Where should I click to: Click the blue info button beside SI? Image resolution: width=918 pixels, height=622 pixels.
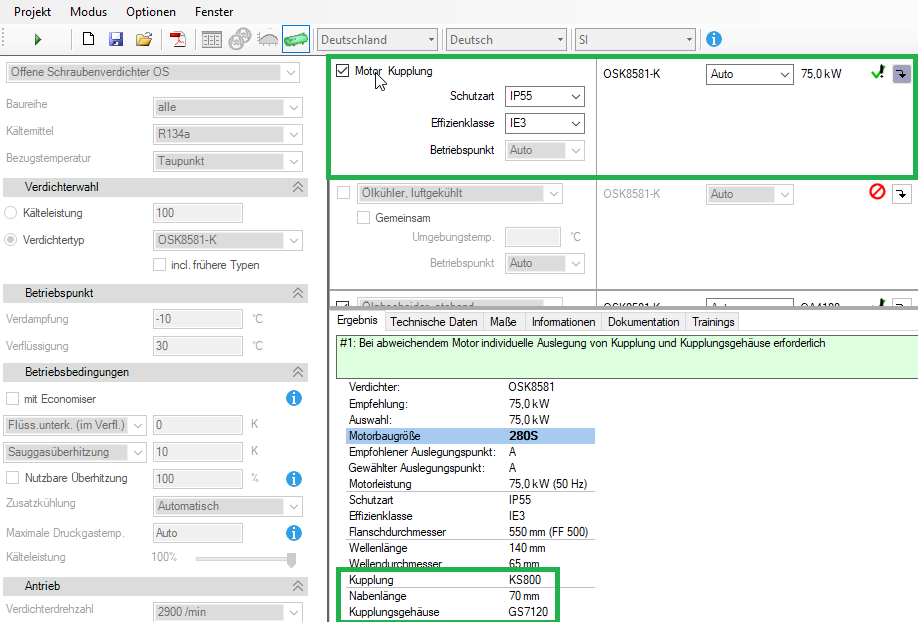(x=713, y=39)
